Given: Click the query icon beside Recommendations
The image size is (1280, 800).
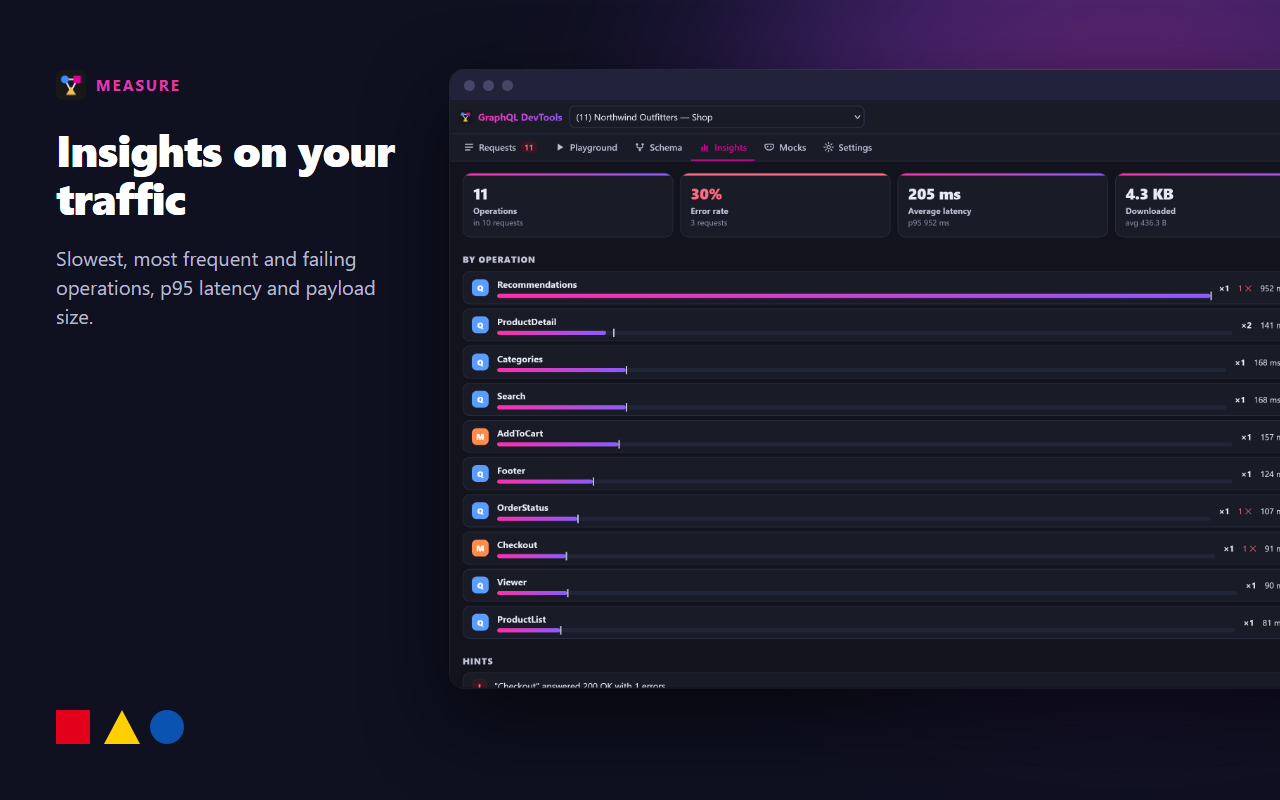Looking at the screenshot, I should [x=480, y=288].
